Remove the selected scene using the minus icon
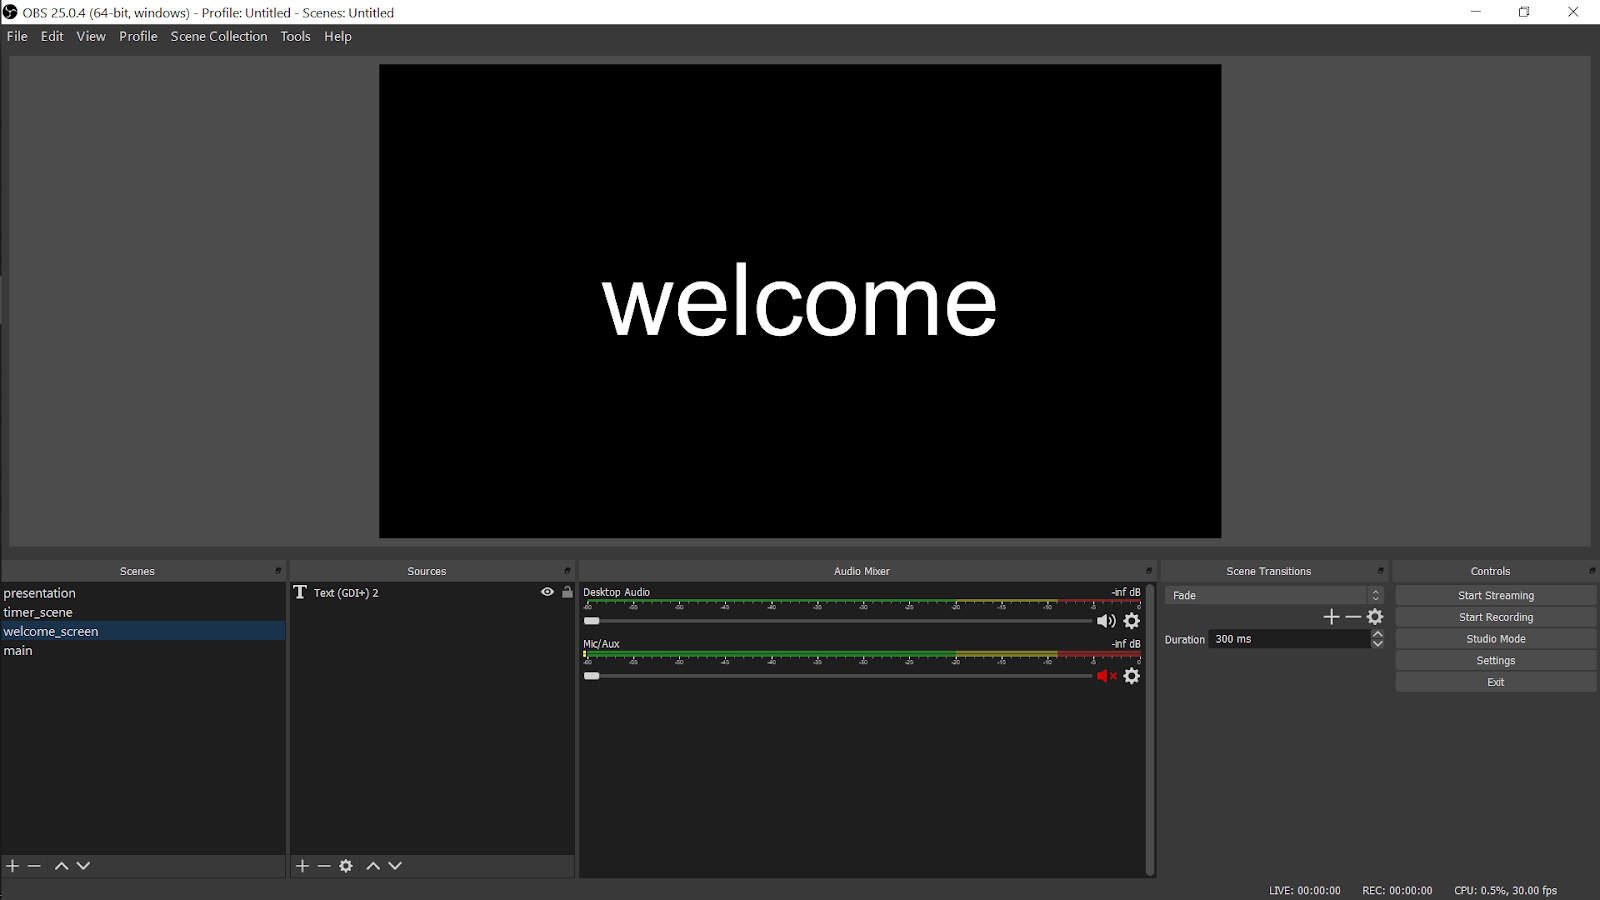The height and width of the screenshot is (900, 1600). pyautogui.click(x=34, y=866)
